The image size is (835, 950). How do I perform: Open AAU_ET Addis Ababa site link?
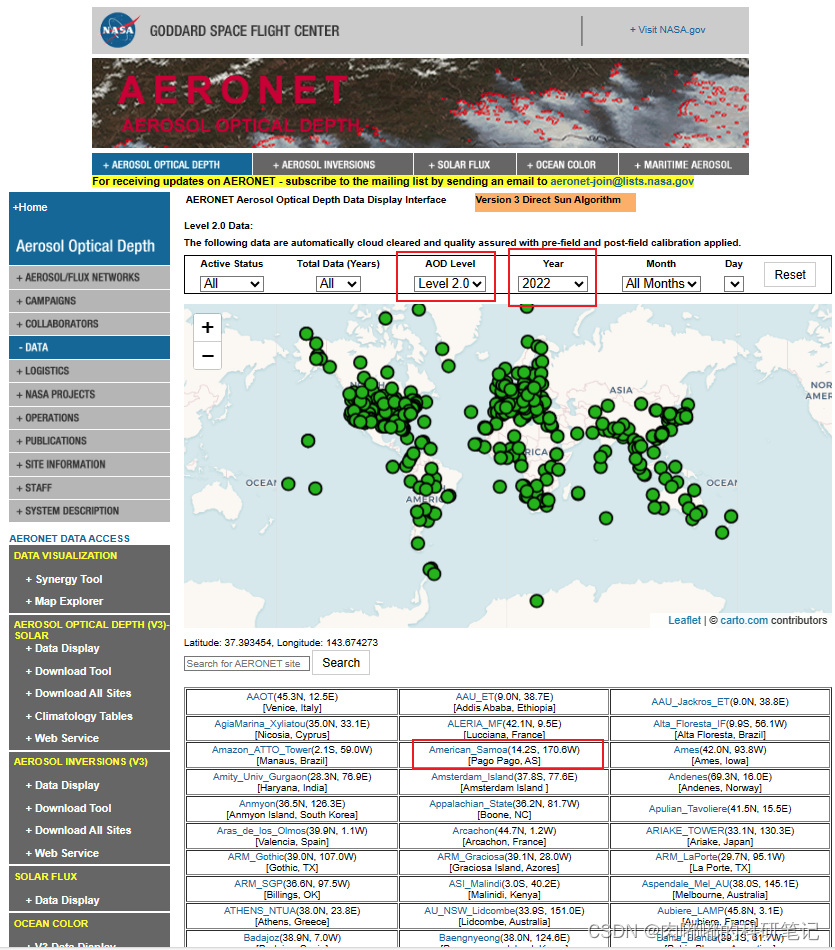tap(475, 697)
